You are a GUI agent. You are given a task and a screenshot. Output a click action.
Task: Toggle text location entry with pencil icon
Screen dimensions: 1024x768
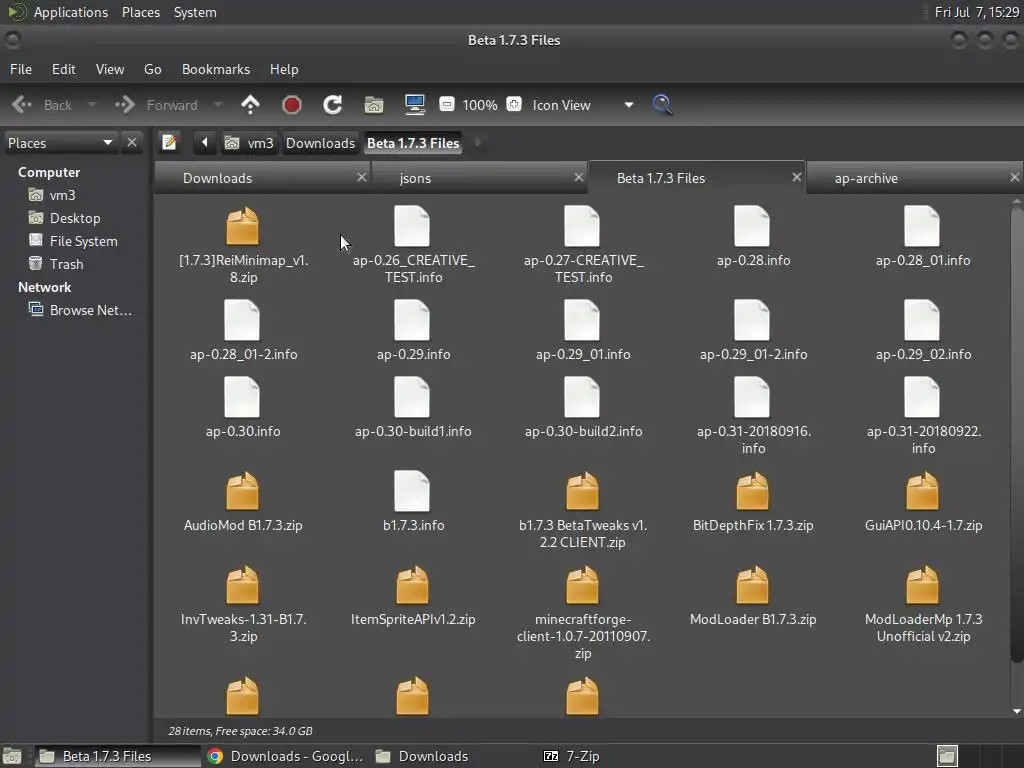(169, 142)
